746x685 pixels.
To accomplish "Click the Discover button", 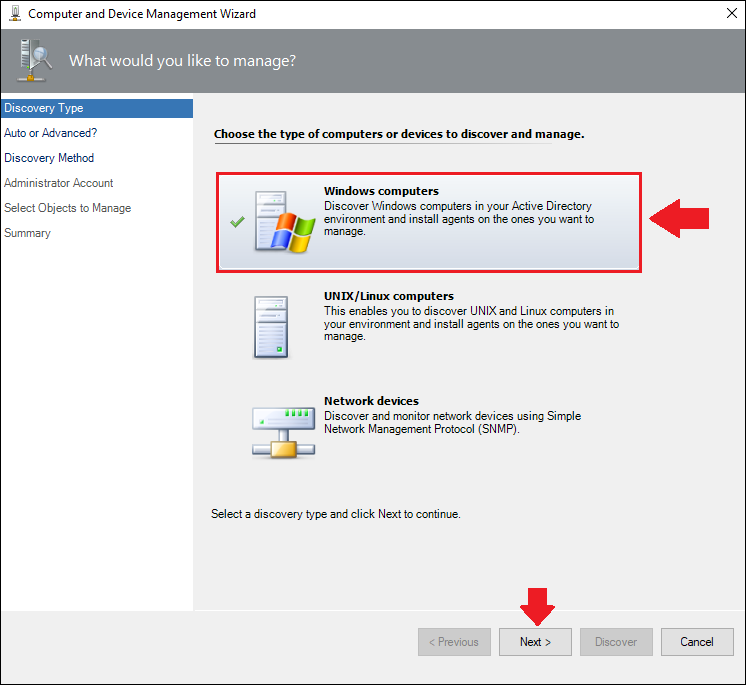I will tap(616, 642).
